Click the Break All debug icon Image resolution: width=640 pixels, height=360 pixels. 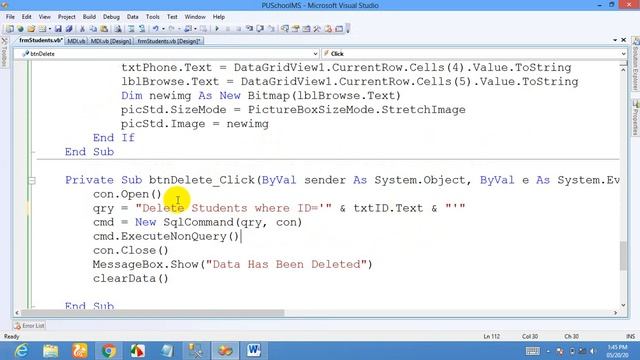228,29
